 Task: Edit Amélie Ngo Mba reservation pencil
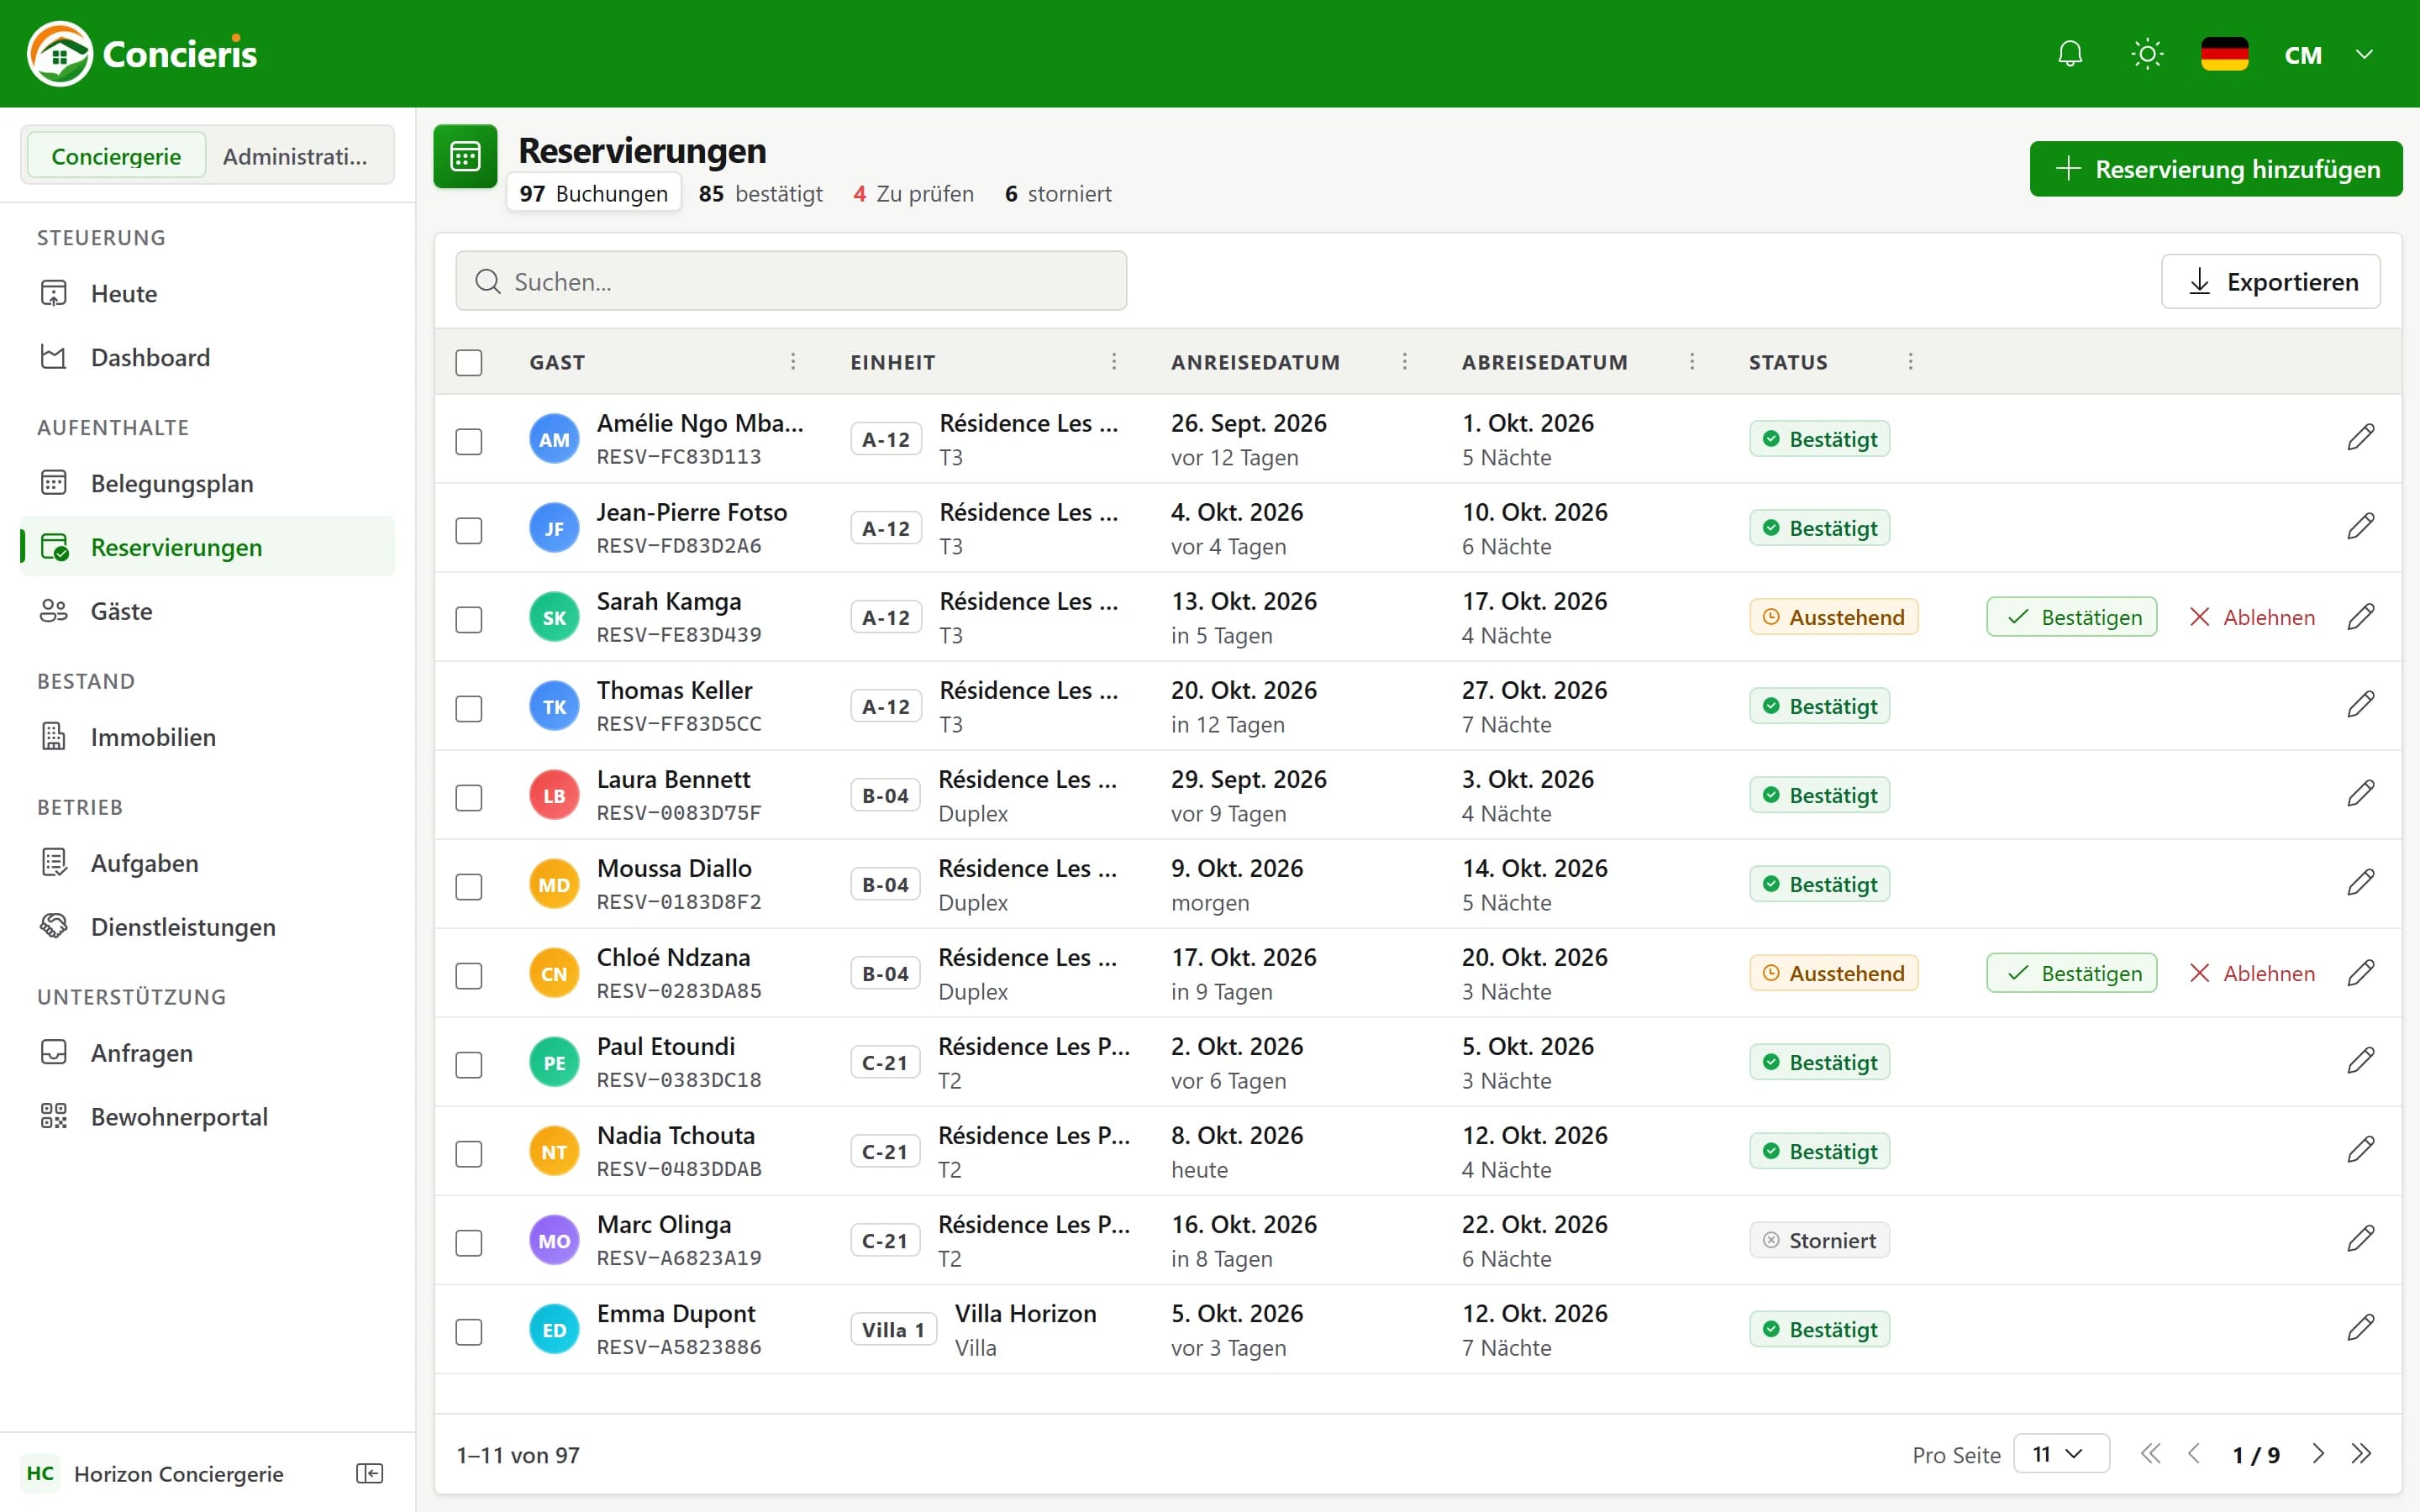(2360, 438)
